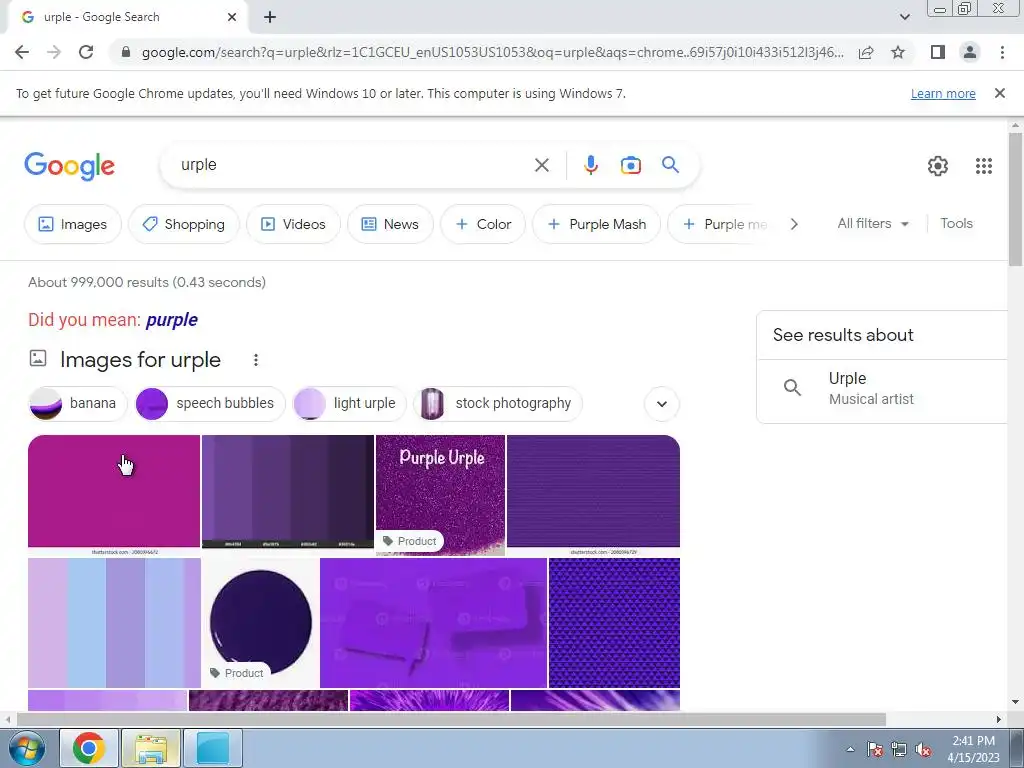The width and height of the screenshot is (1024, 768).
Task: Open the Action Center flag icon
Action: pyautogui.click(x=874, y=749)
